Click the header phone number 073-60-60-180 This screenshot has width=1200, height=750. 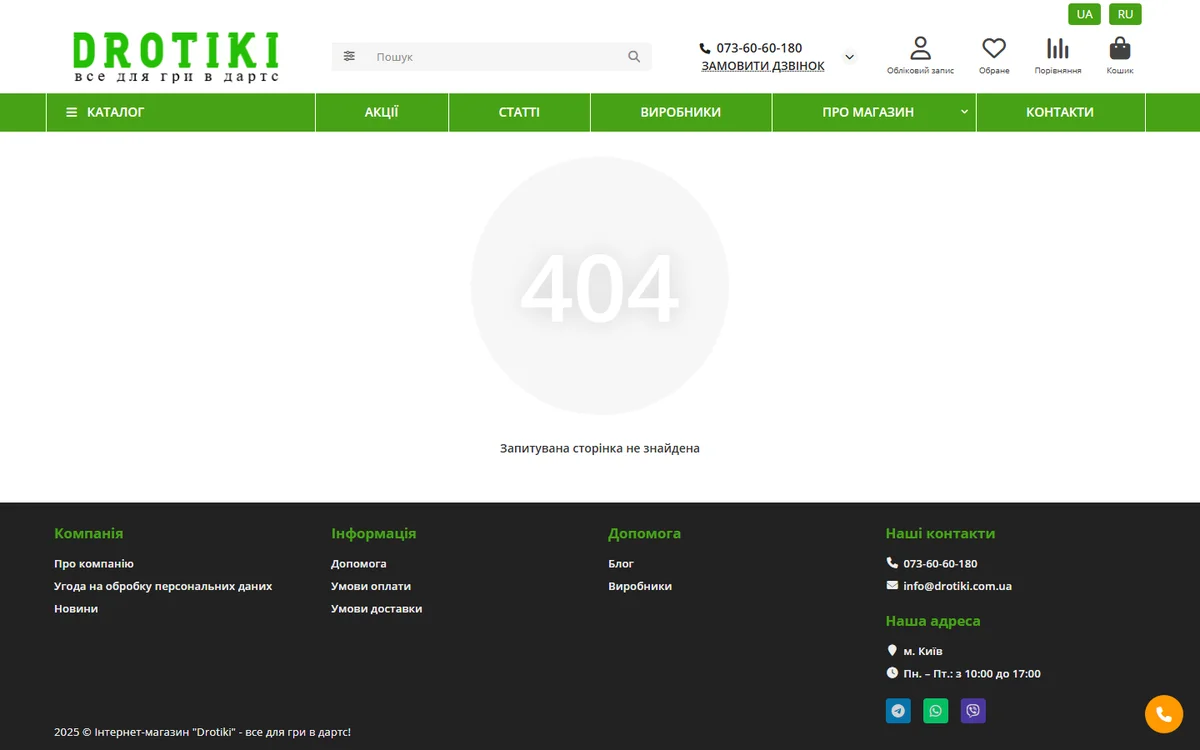click(x=759, y=48)
